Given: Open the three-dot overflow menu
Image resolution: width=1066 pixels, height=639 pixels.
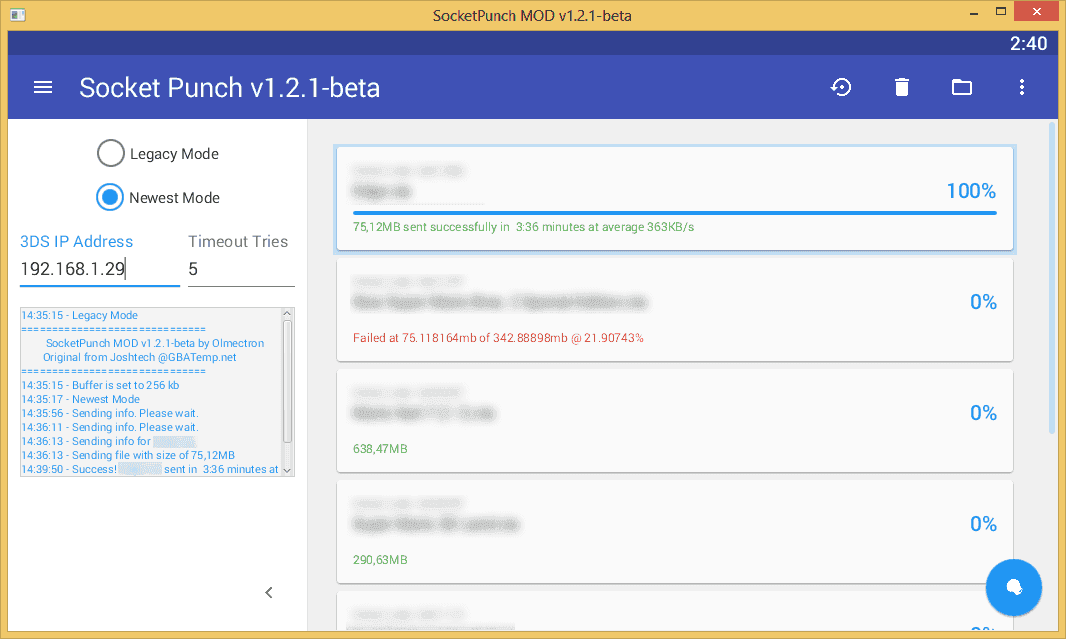Looking at the screenshot, I should pyautogui.click(x=1021, y=87).
